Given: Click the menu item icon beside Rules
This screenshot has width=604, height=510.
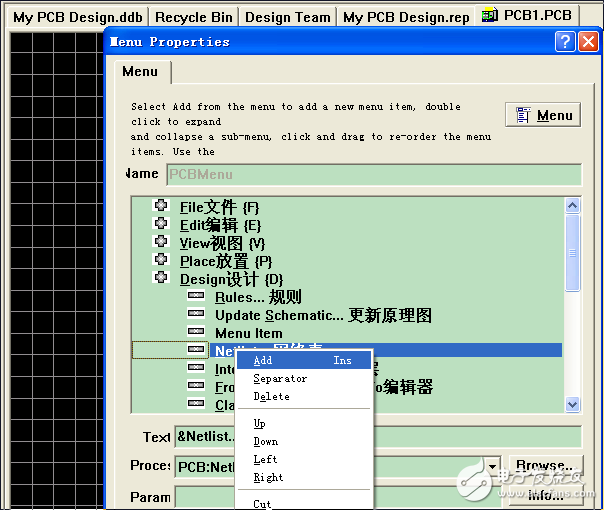Looking at the screenshot, I should pos(196,297).
